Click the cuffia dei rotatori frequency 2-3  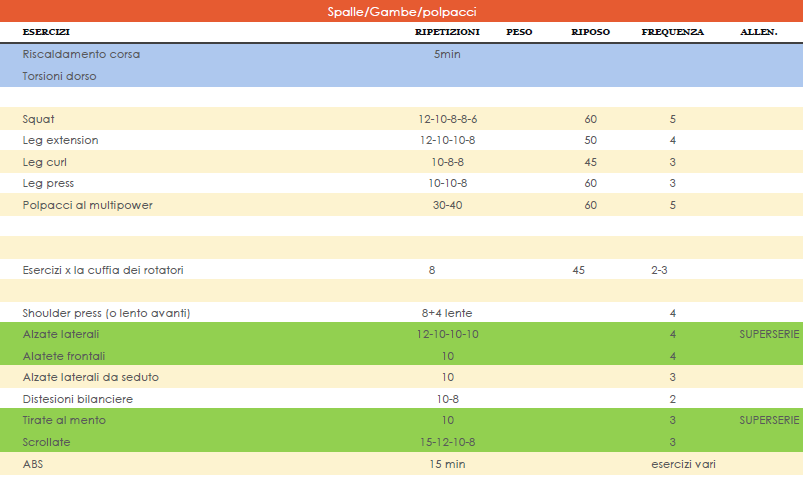coord(659,270)
